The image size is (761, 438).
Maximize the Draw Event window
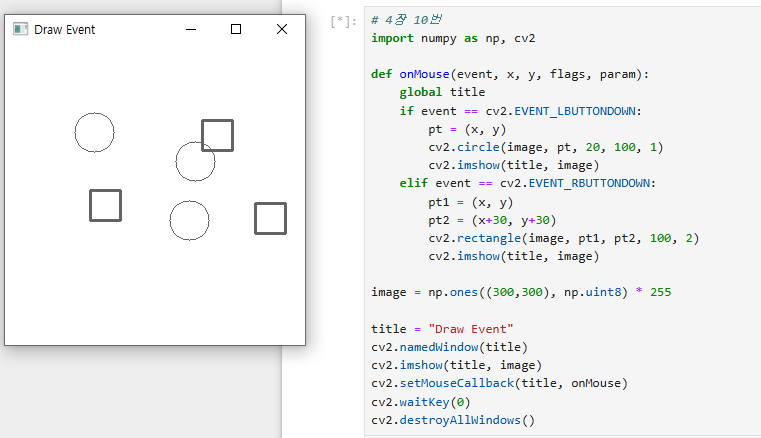tap(236, 29)
